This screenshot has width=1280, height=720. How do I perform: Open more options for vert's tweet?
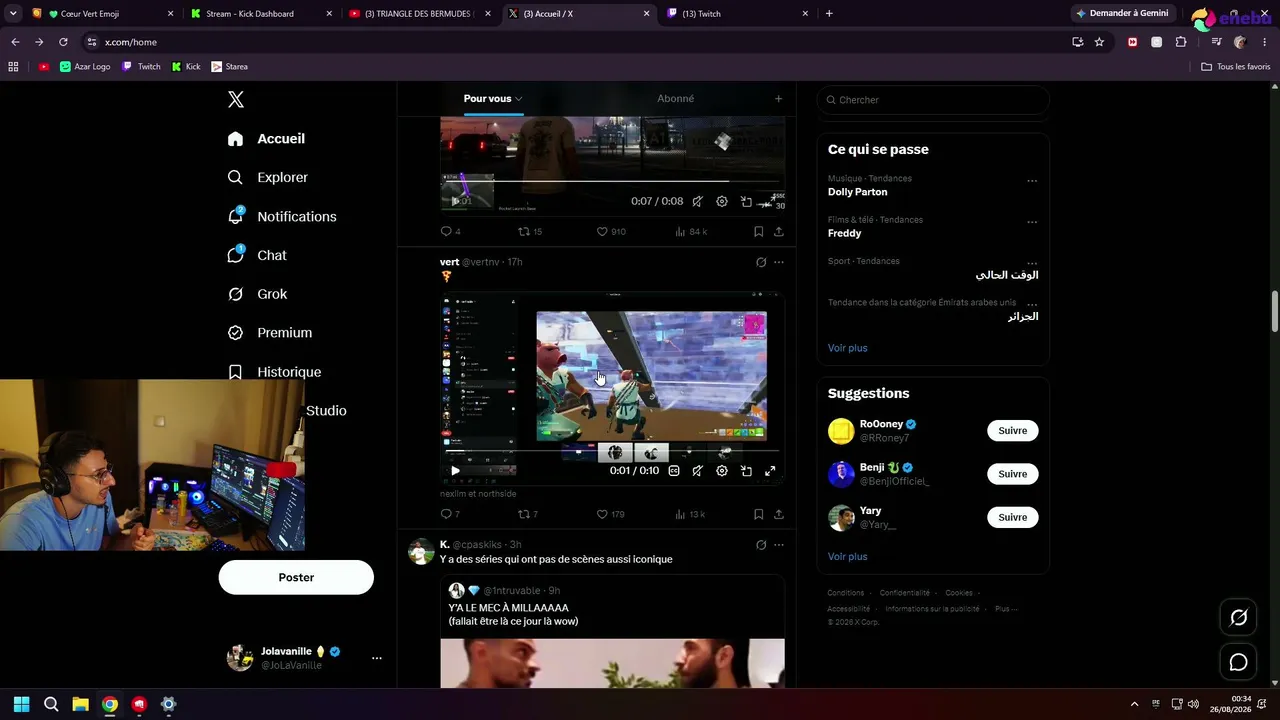point(779,262)
